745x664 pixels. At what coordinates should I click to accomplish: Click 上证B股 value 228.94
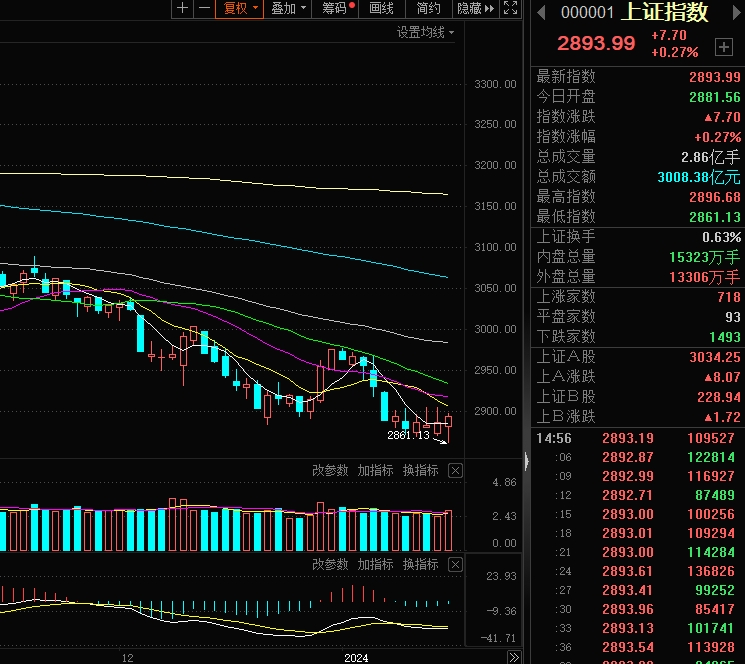coord(718,397)
